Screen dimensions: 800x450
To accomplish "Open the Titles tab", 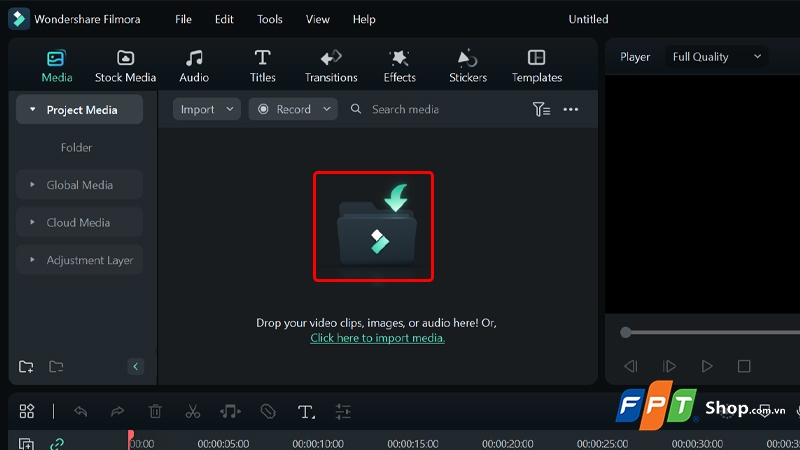I will 262,66.
